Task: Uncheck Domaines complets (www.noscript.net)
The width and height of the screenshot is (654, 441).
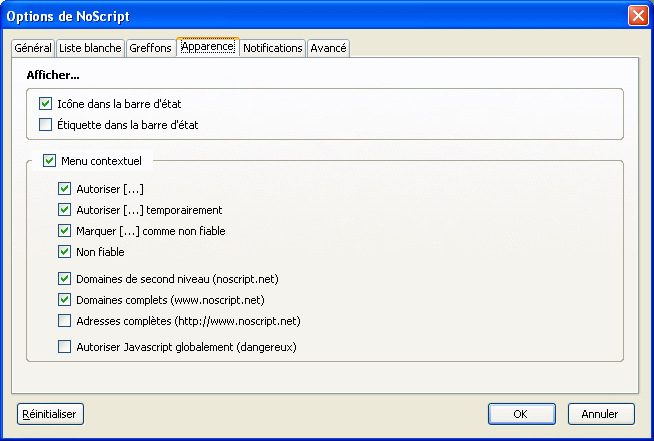Action: (x=64, y=300)
